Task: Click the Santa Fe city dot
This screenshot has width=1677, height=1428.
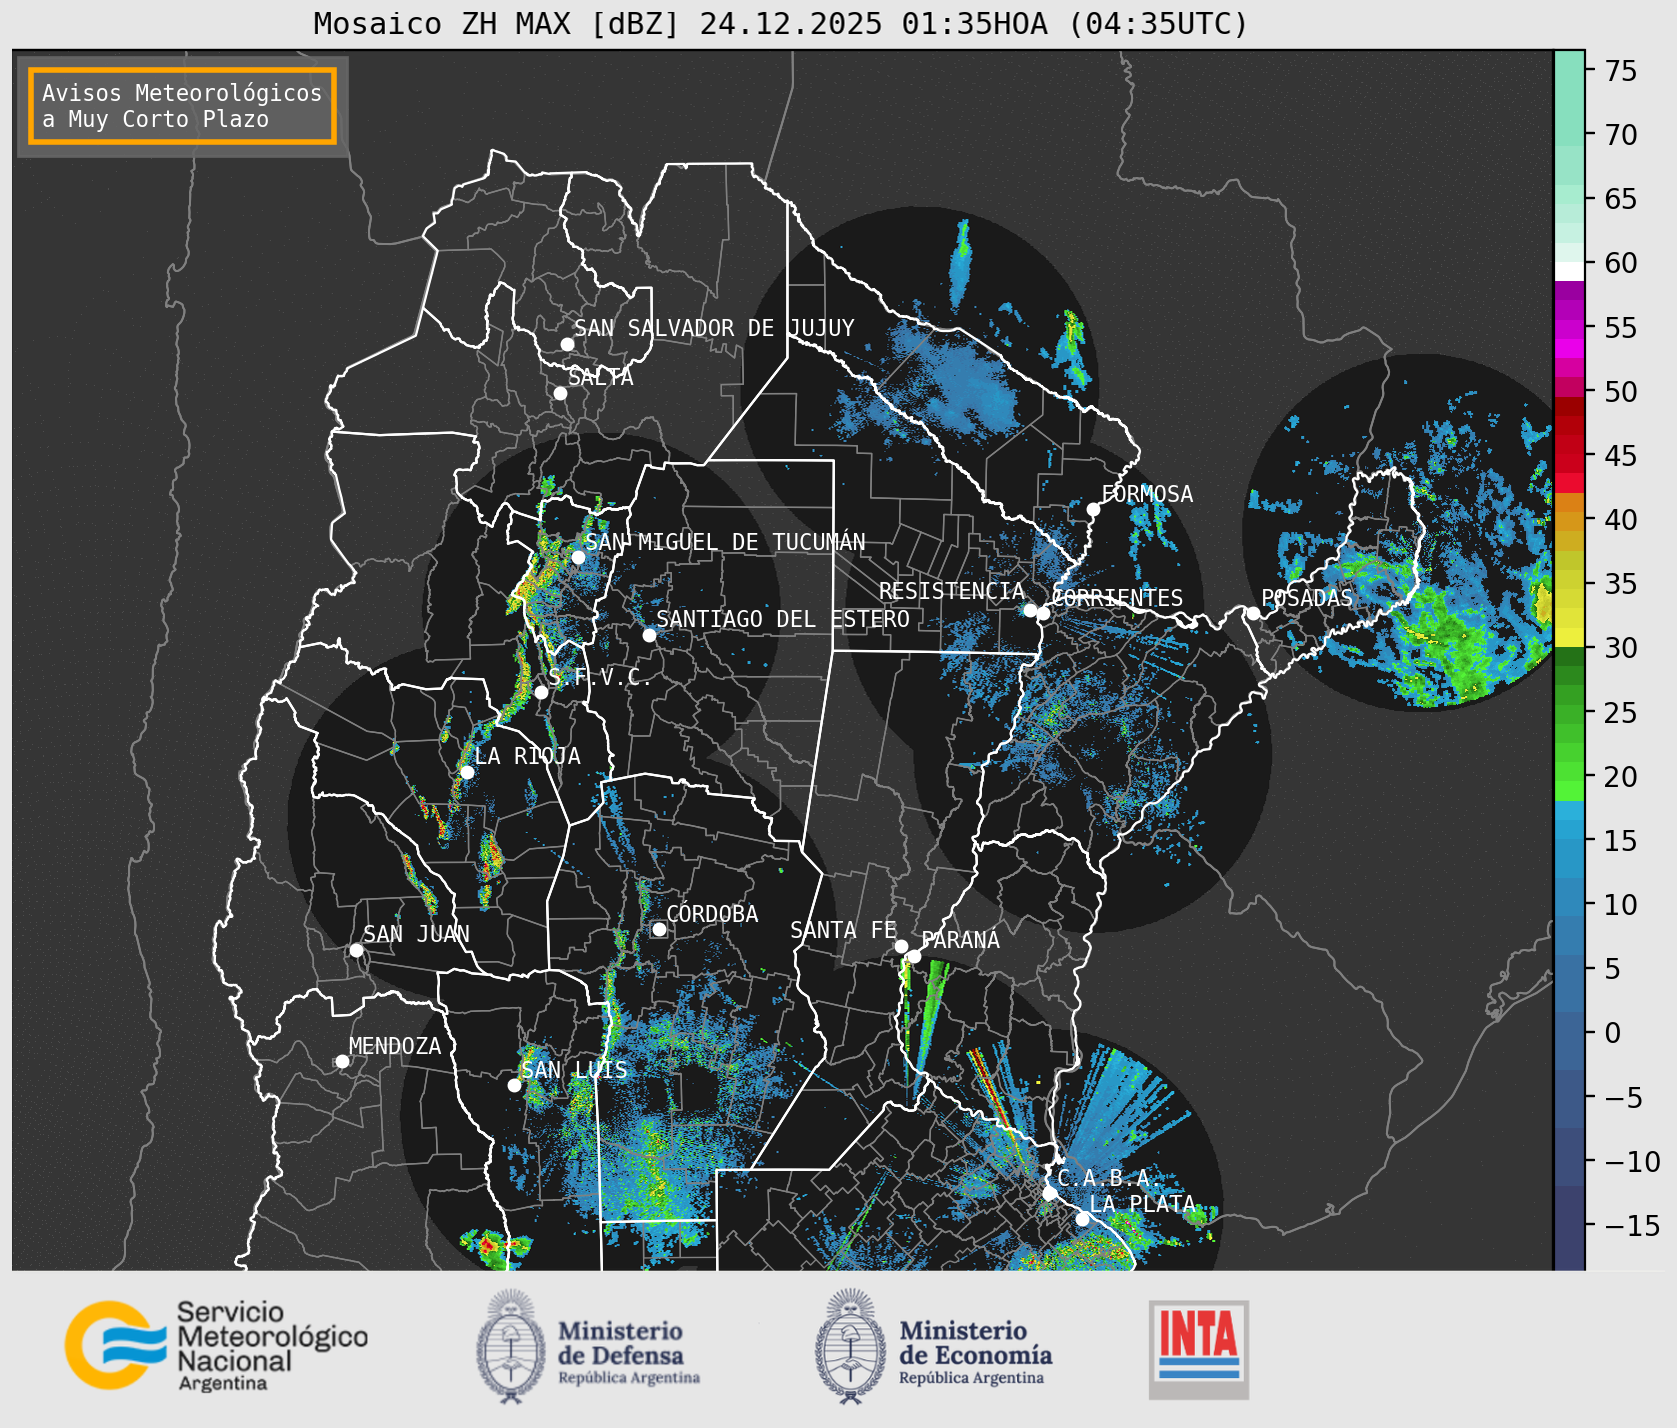Action: (901, 946)
